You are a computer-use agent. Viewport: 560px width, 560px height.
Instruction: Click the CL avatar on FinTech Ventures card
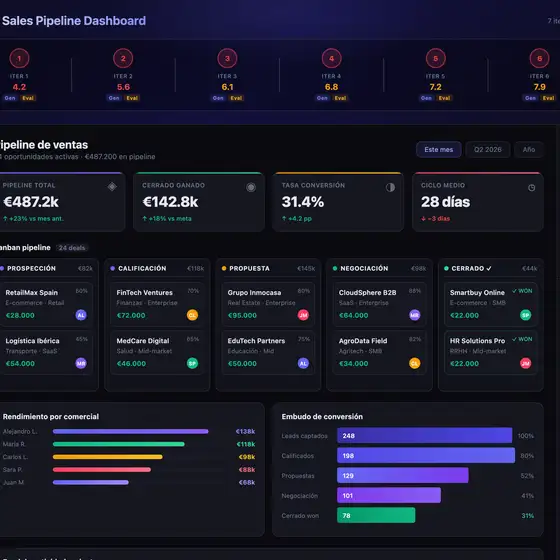coord(192,315)
